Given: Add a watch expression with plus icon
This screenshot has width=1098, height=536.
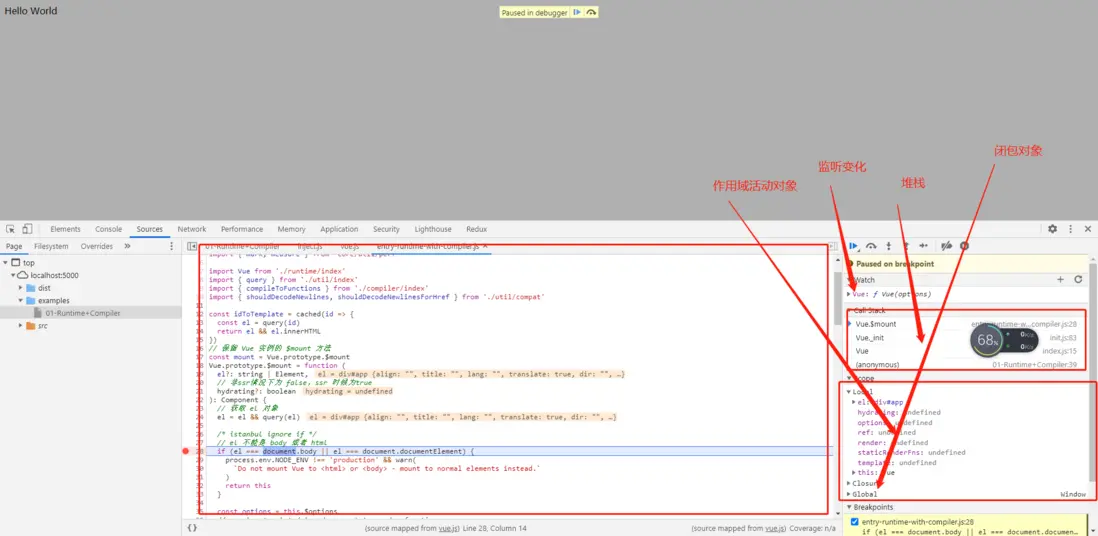Looking at the screenshot, I should [1060, 280].
